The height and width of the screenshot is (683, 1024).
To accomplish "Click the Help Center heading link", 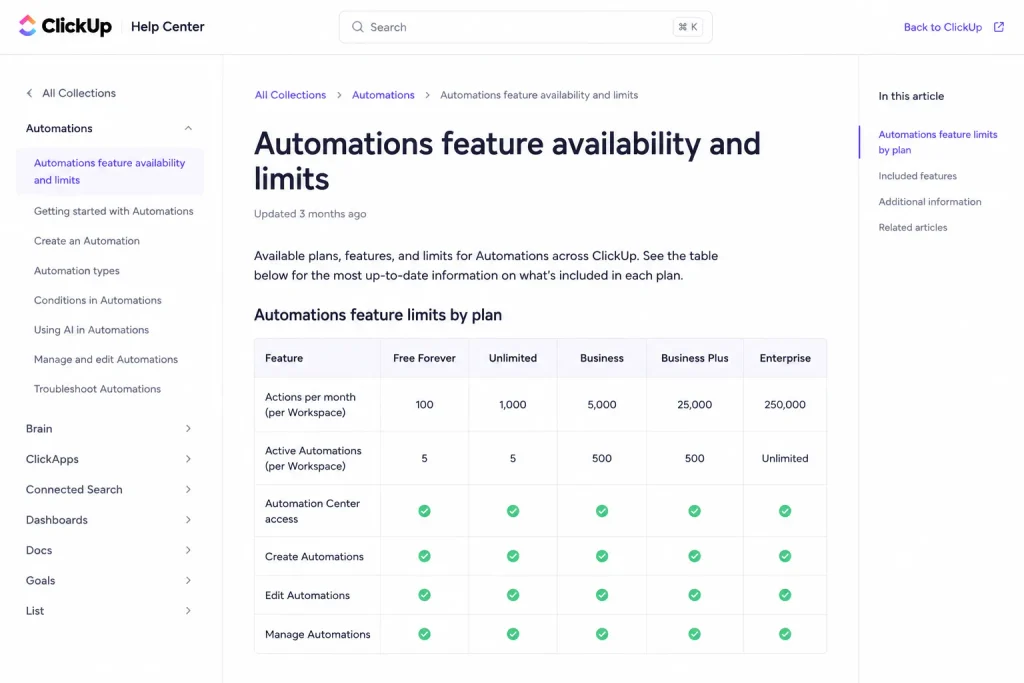I will [x=168, y=27].
